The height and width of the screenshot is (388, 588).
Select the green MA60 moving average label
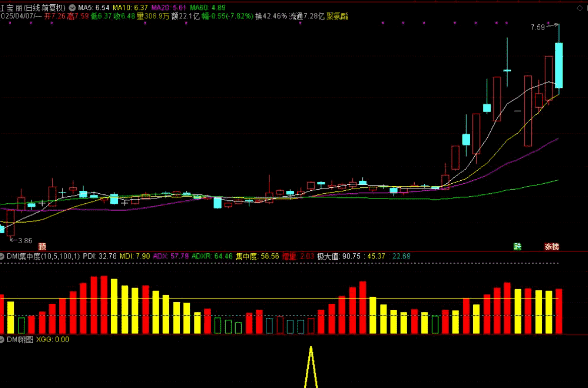point(207,7)
